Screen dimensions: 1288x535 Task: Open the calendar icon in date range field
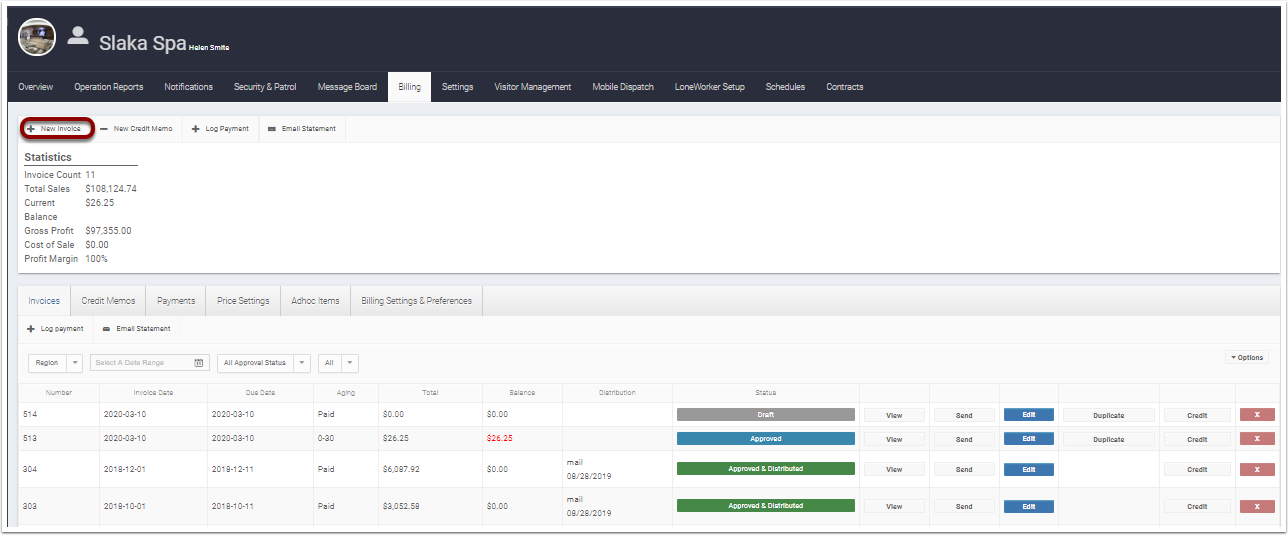[198, 363]
